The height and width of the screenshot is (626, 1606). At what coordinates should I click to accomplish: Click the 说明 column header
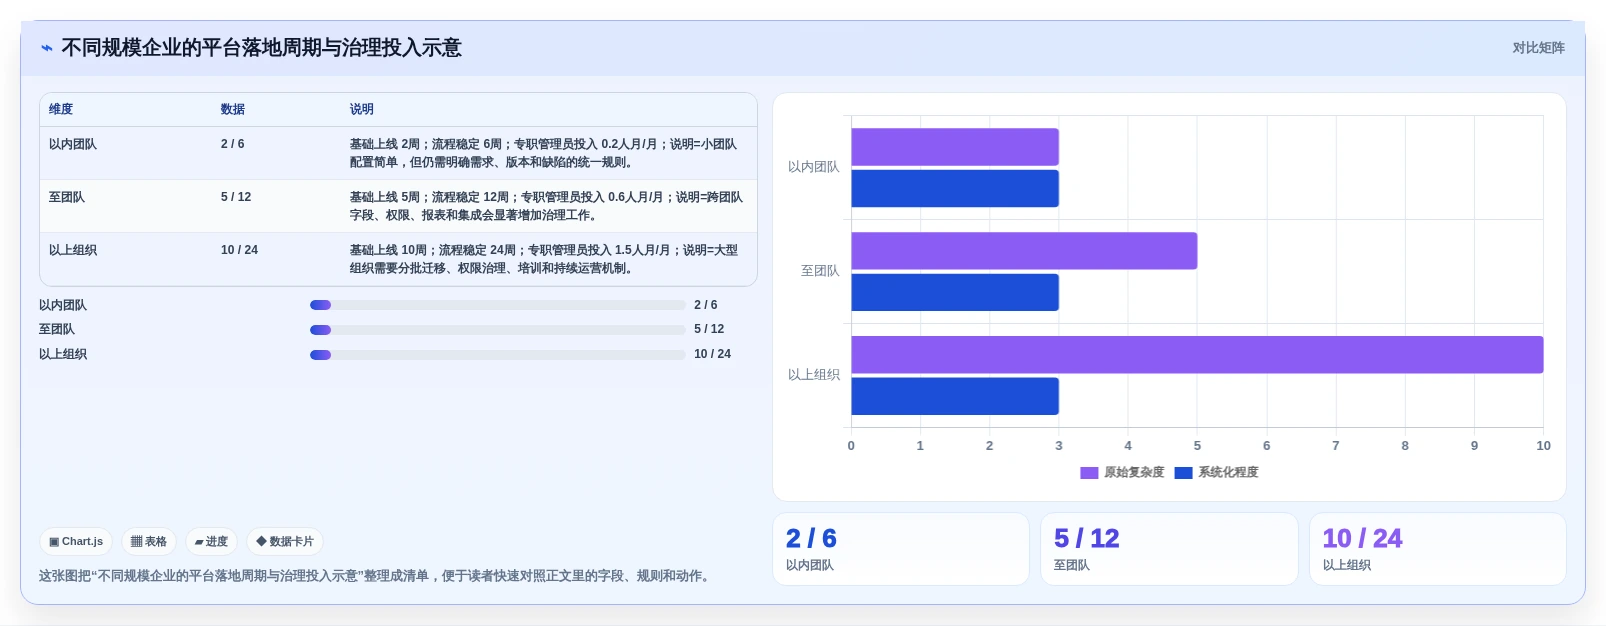pos(362,109)
